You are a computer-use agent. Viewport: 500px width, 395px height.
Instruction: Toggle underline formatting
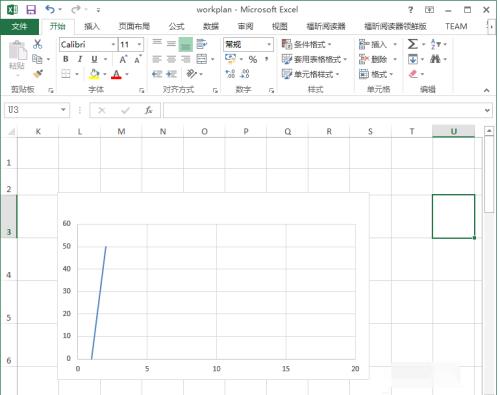coord(94,59)
